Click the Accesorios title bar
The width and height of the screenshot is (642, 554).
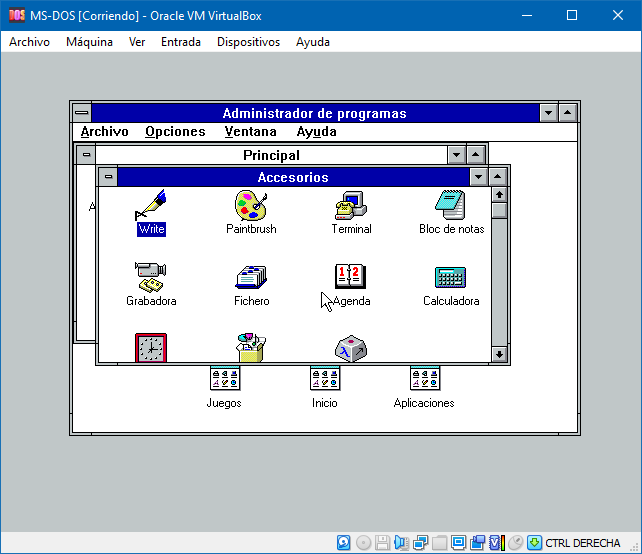pos(293,177)
